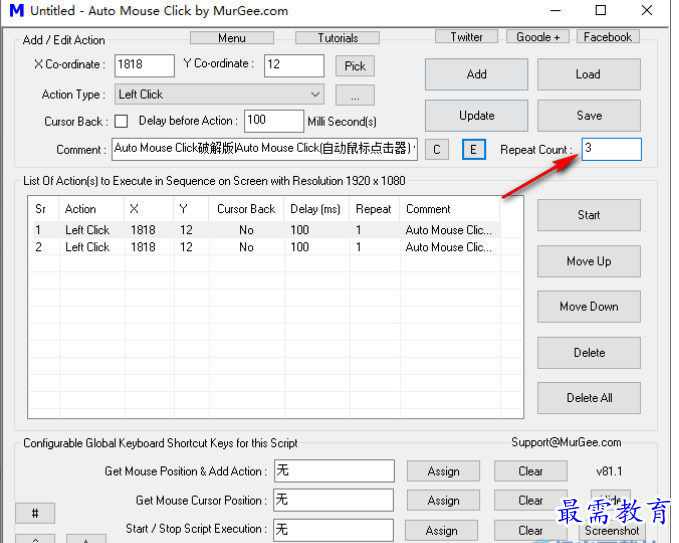Minimize the Auto Mouse Click window

coord(556,10)
